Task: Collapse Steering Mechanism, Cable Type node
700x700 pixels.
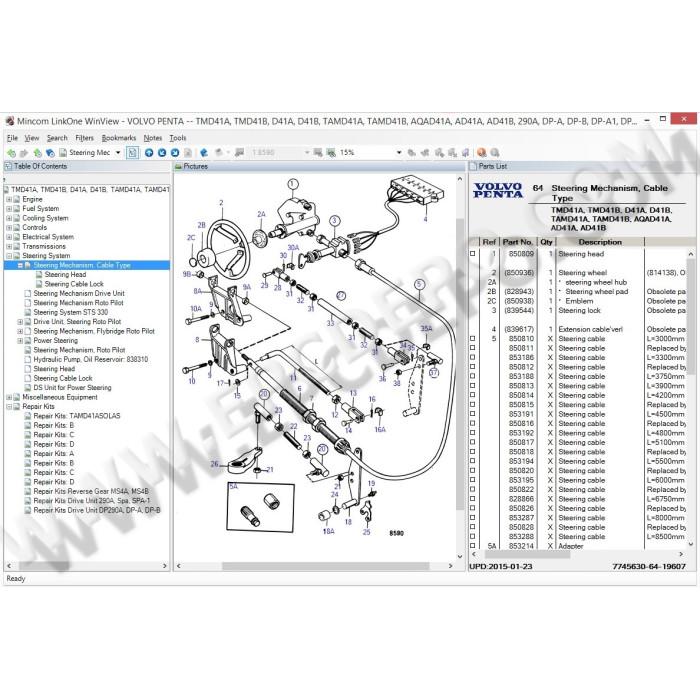Action: [20, 265]
